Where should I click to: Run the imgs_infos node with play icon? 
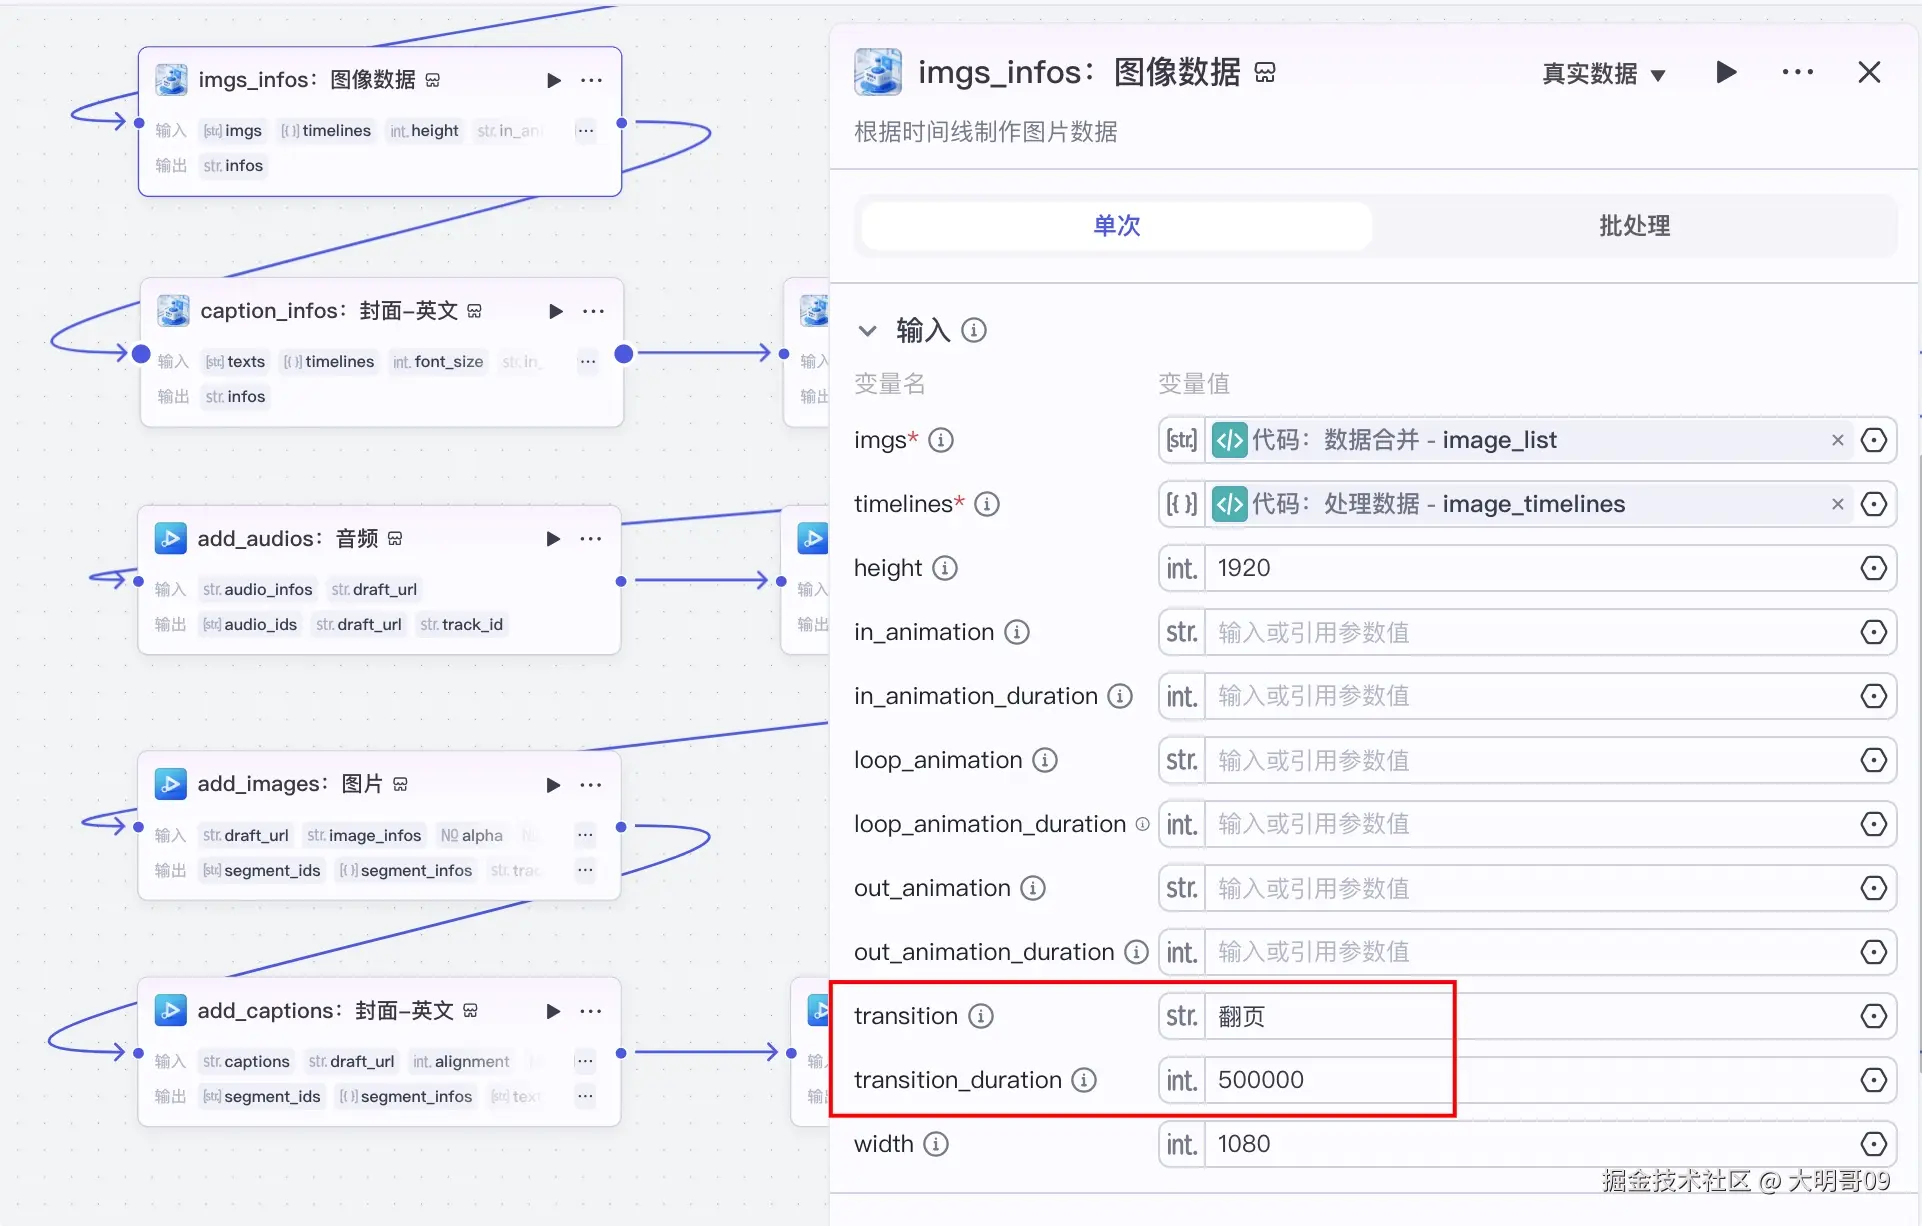click(x=554, y=80)
